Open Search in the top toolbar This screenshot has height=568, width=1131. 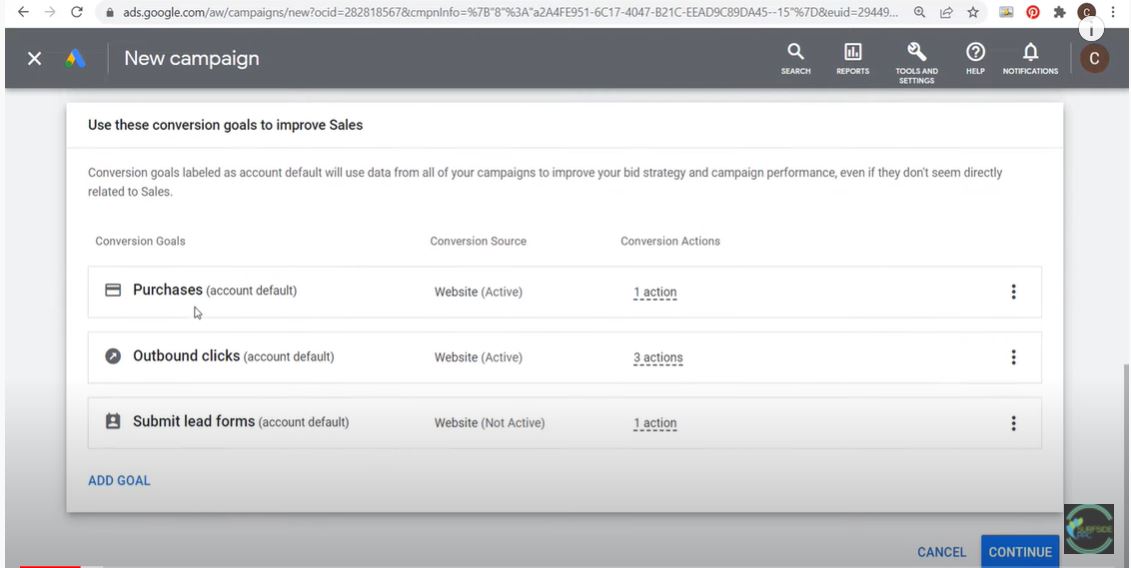point(796,58)
